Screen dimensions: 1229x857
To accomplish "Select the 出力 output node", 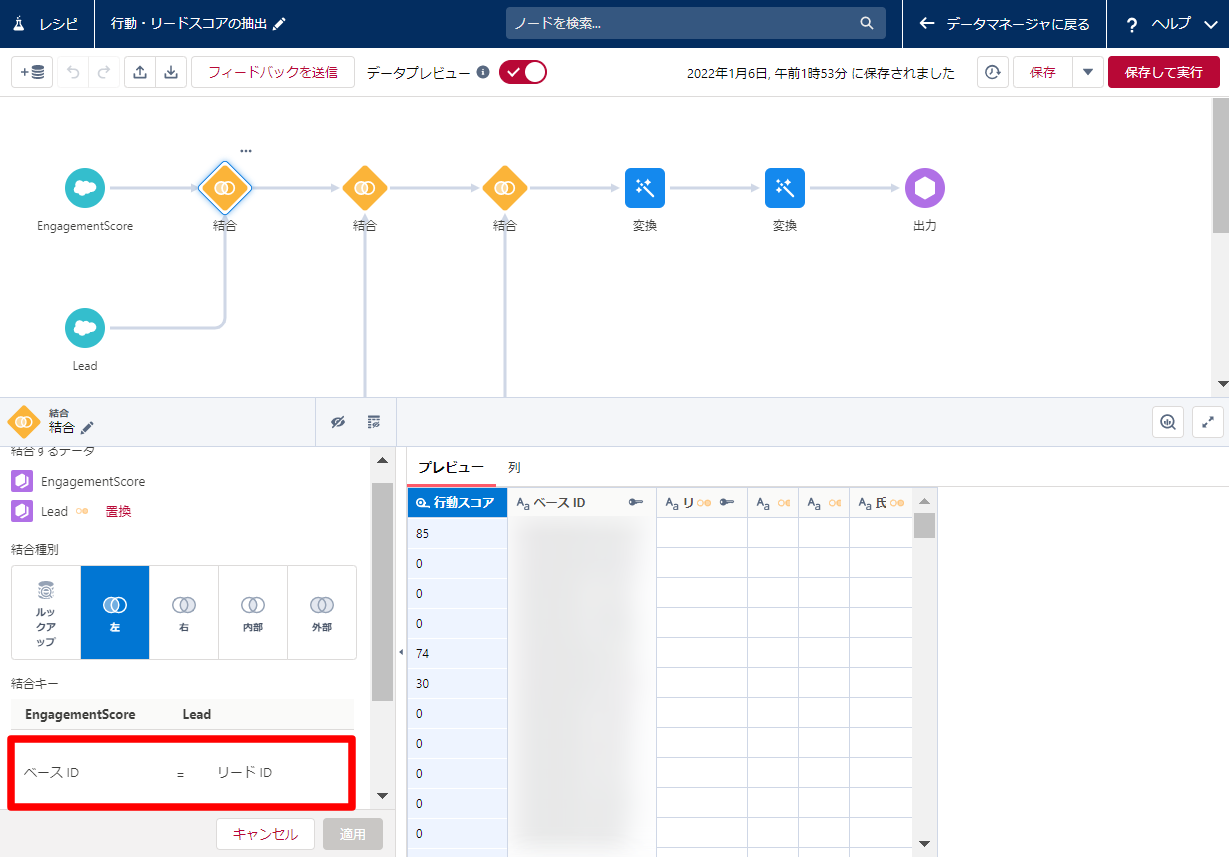I will (x=924, y=188).
